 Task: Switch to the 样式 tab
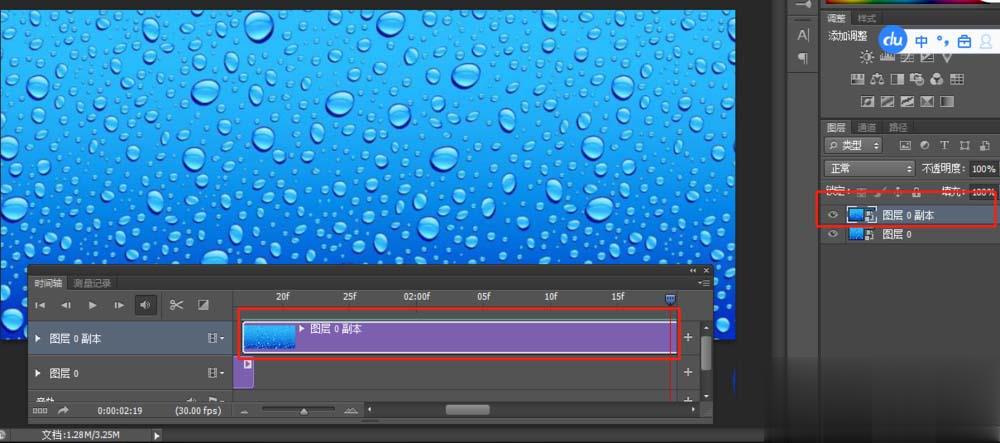coord(867,18)
